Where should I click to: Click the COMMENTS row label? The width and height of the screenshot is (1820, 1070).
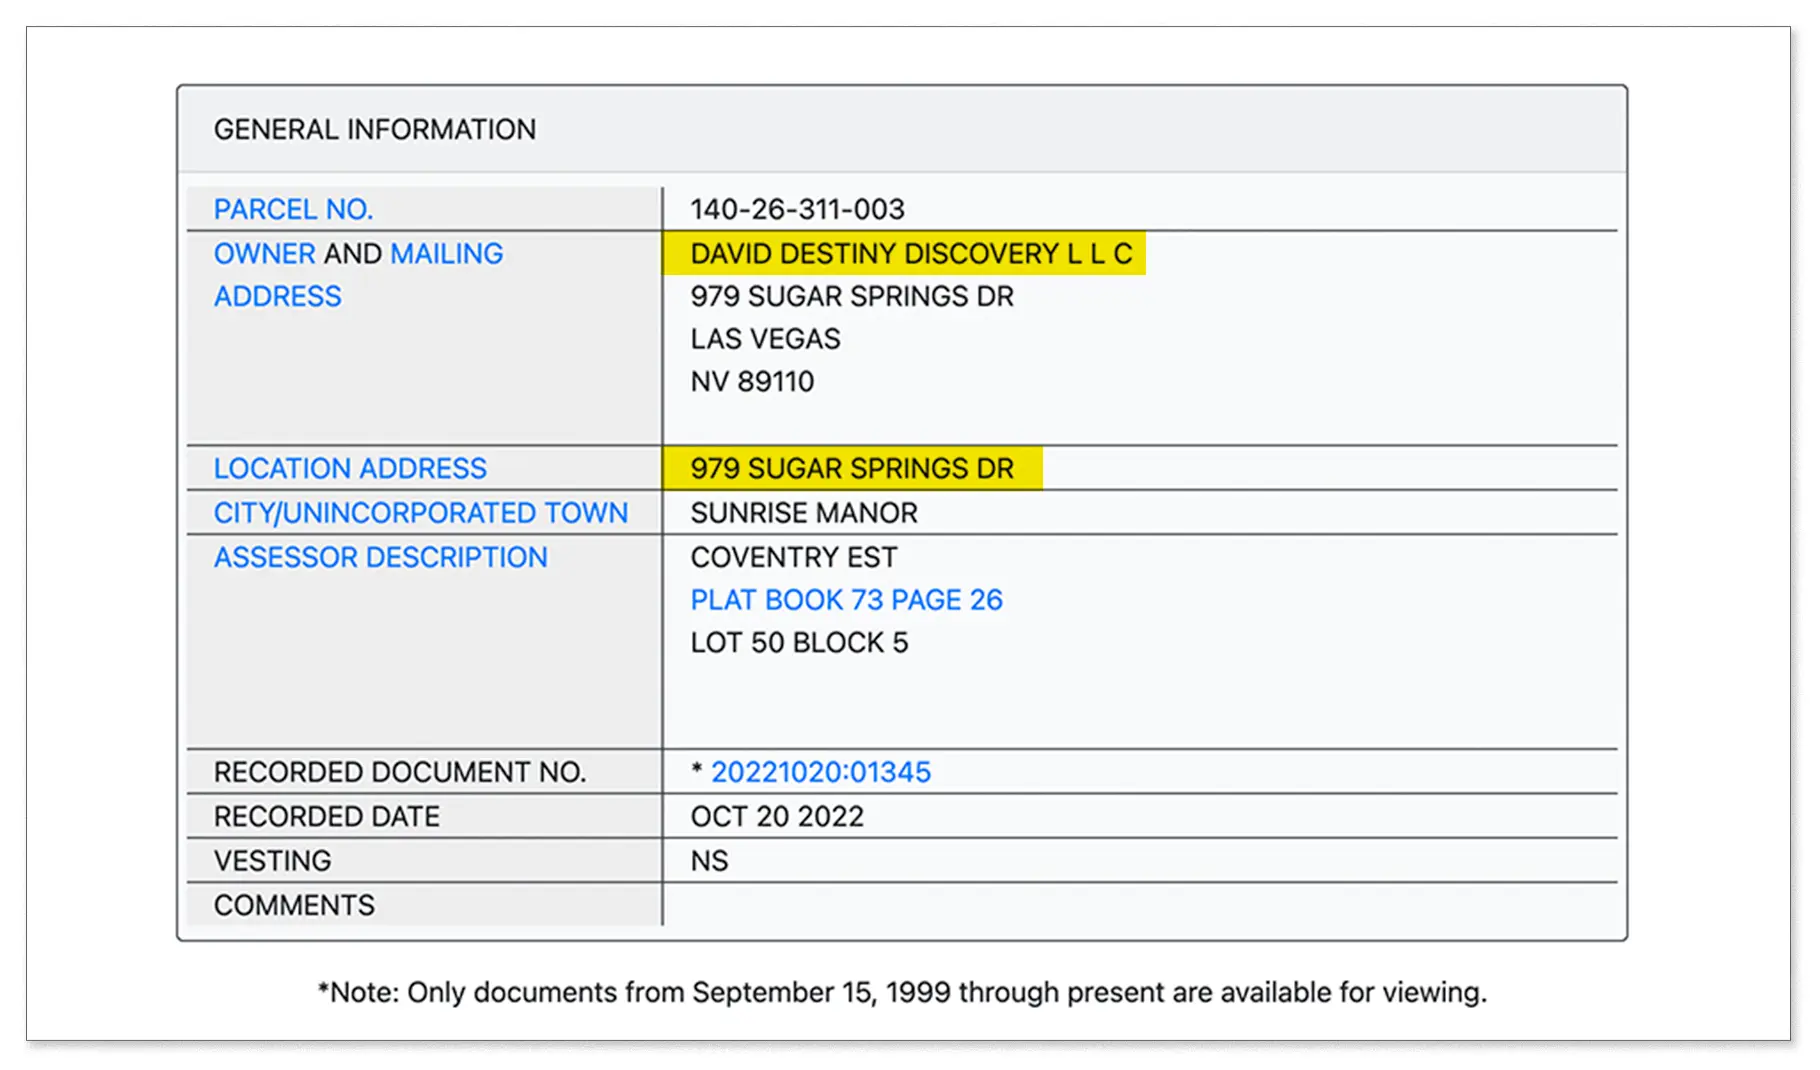pos(294,905)
